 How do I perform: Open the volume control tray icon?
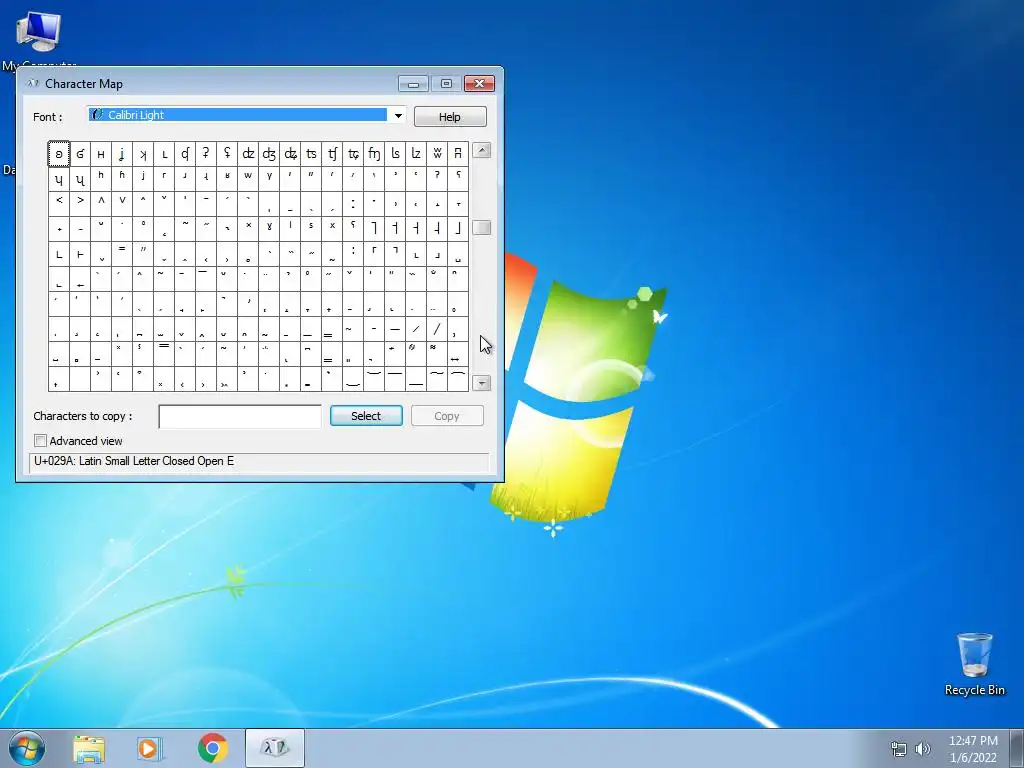click(x=922, y=749)
